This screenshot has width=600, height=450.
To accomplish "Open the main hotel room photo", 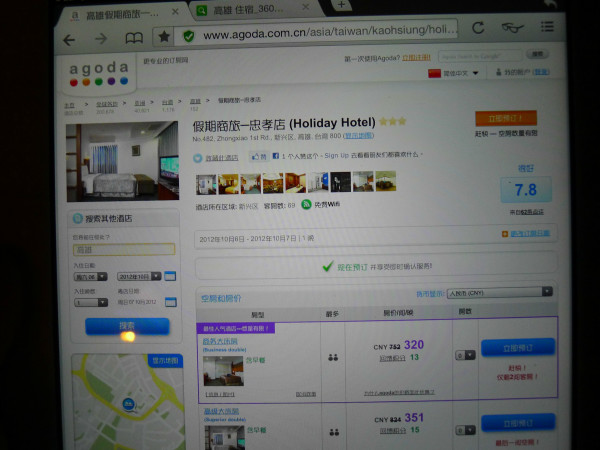I will pyautogui.click(x=122, y=161).
